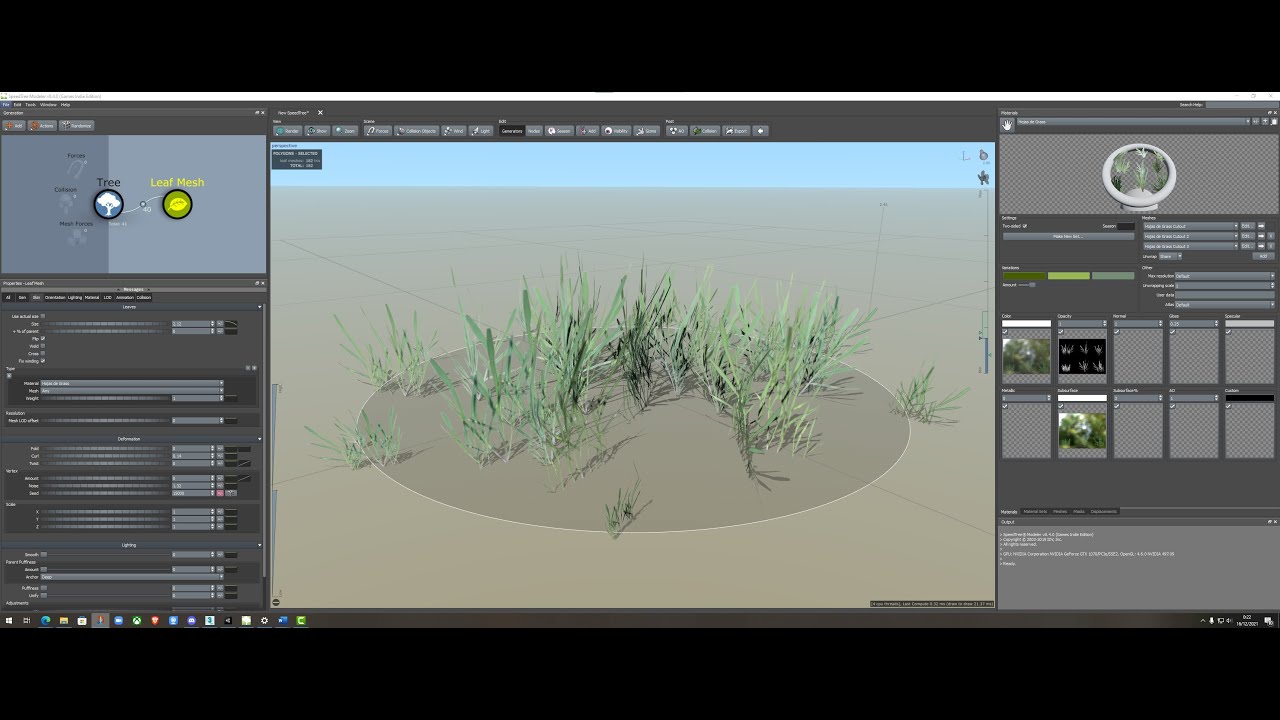
Task: Collapse the Lighting section header
Action: [132, 545]
